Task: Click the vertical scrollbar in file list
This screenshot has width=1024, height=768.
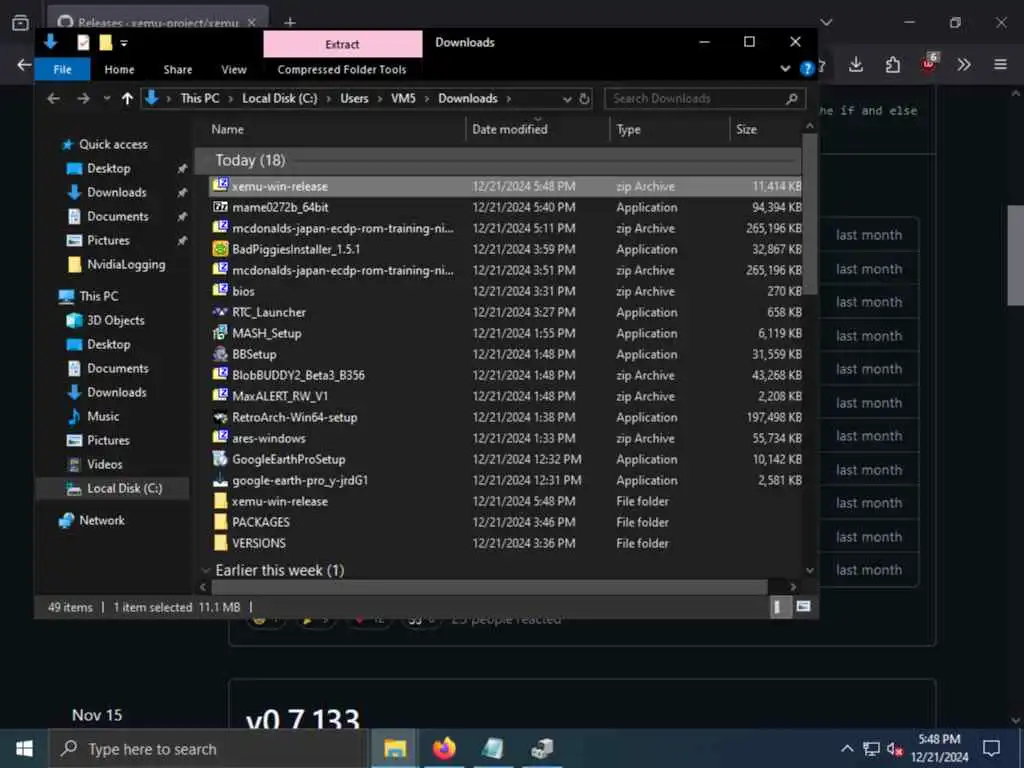Action: 809,214
